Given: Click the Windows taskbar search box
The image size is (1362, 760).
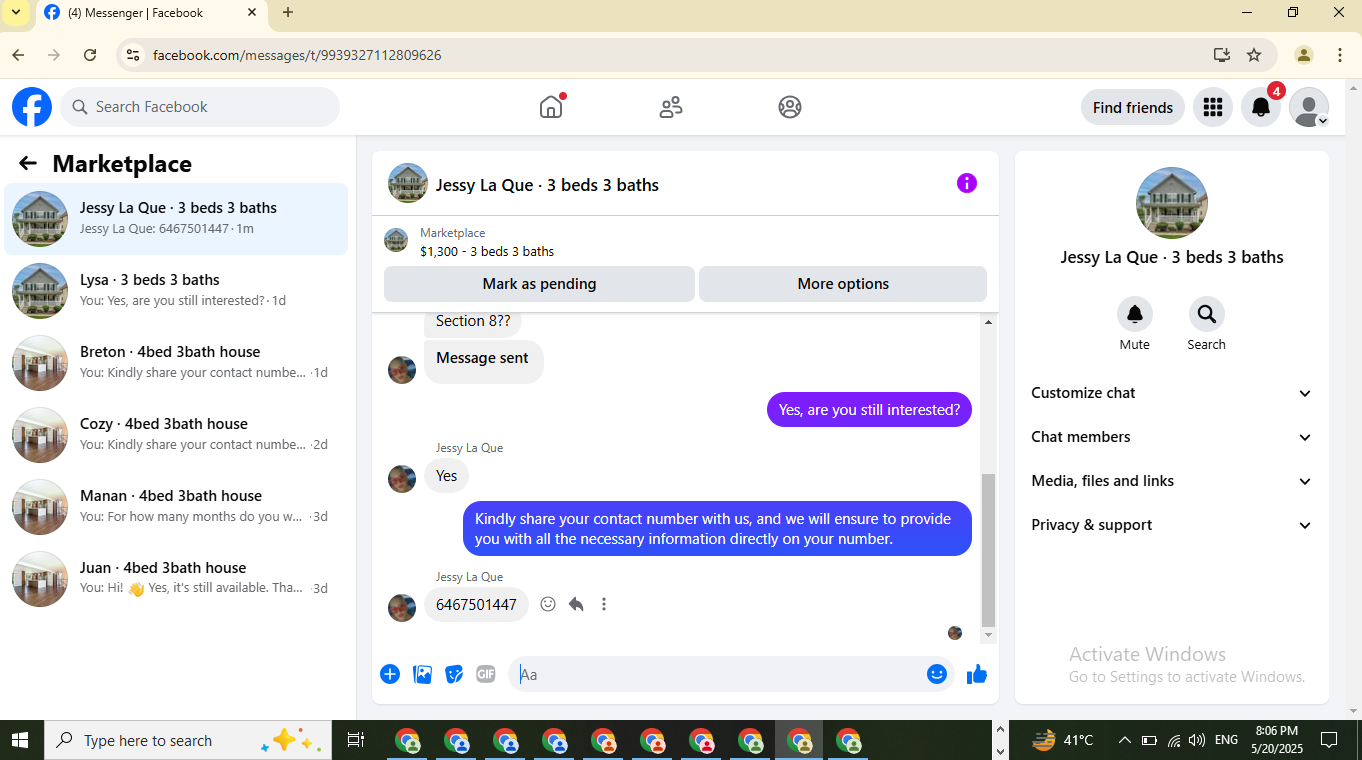Looking at the screenshot, I should 188,740.
